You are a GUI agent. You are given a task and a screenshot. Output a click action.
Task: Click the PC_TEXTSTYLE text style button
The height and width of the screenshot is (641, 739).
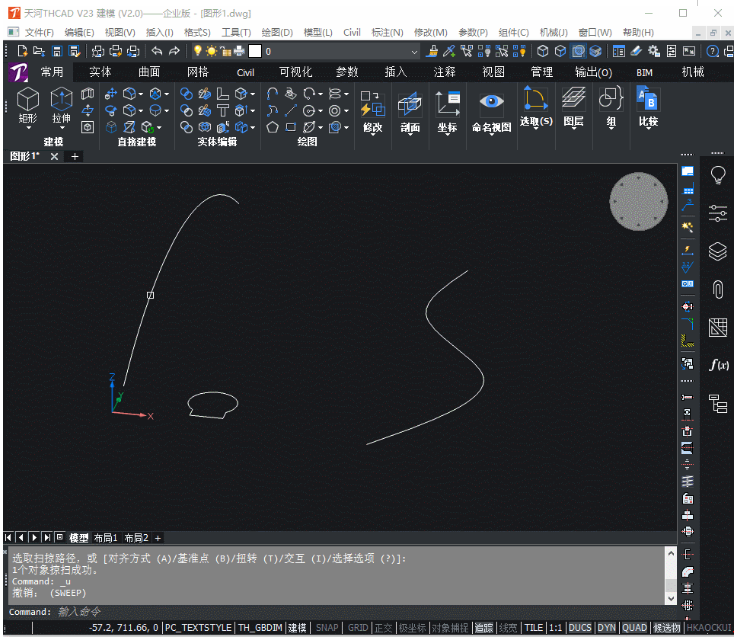198,628
